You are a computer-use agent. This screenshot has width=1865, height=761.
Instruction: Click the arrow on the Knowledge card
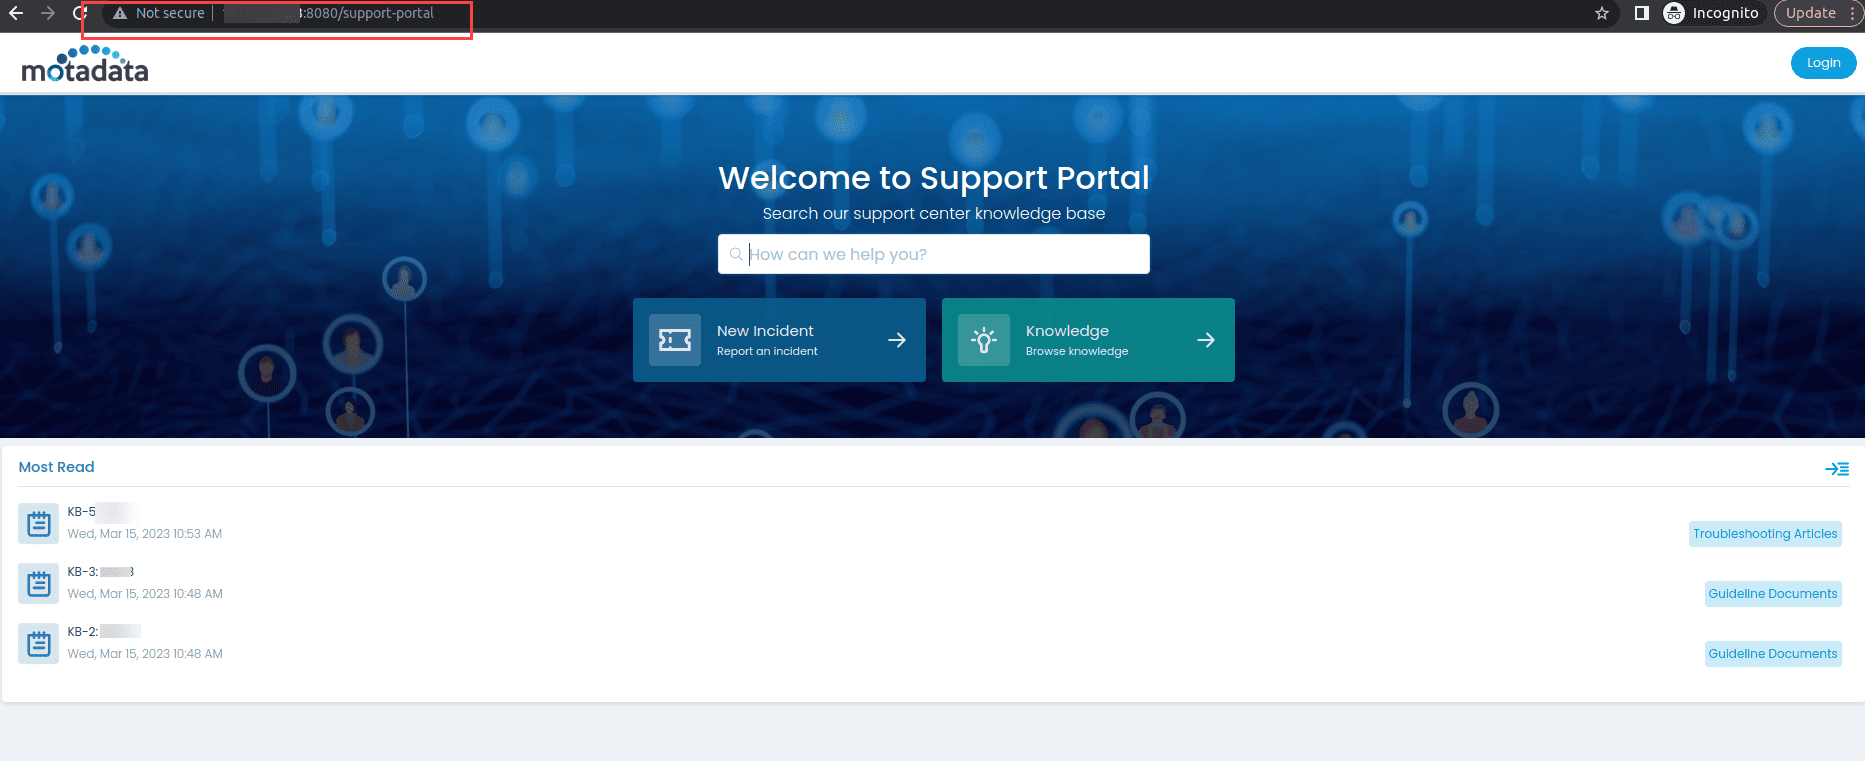(x=1206, y=340)
